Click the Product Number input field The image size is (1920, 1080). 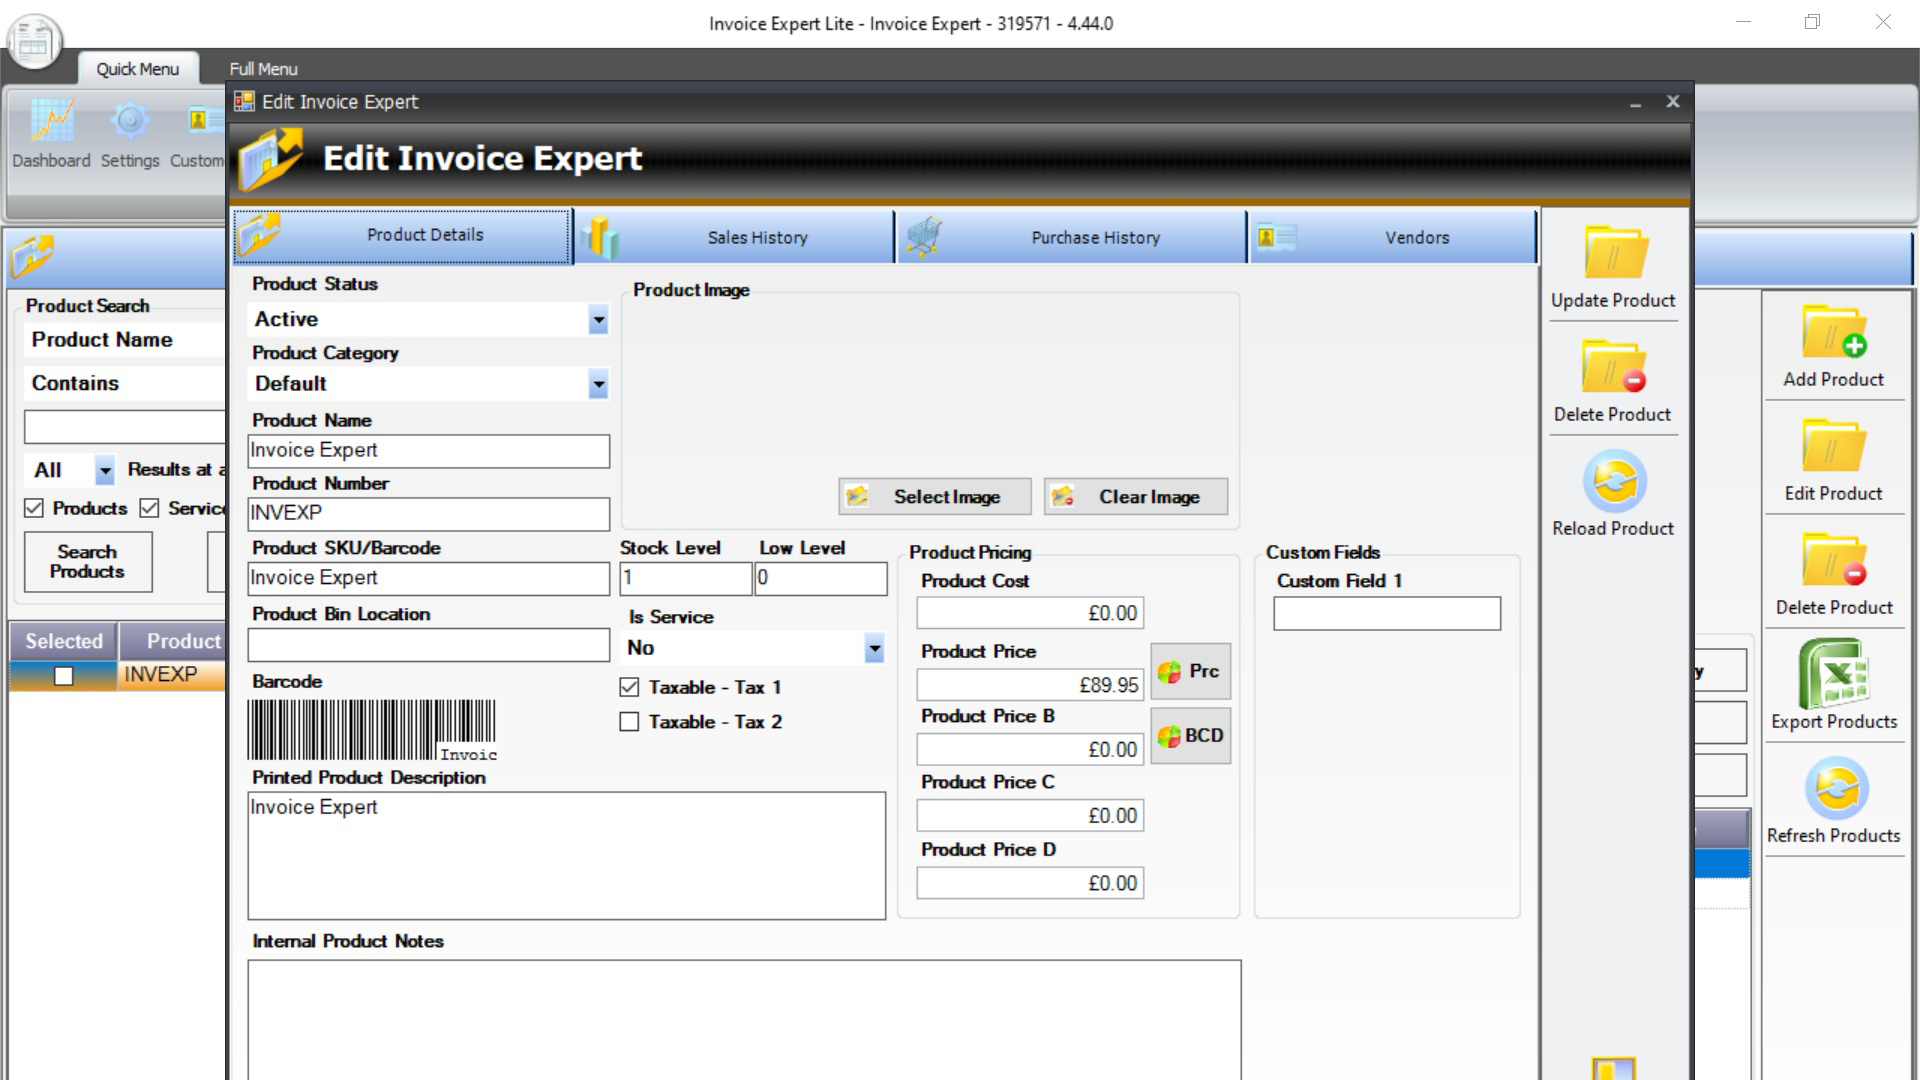tap(428, 514)
